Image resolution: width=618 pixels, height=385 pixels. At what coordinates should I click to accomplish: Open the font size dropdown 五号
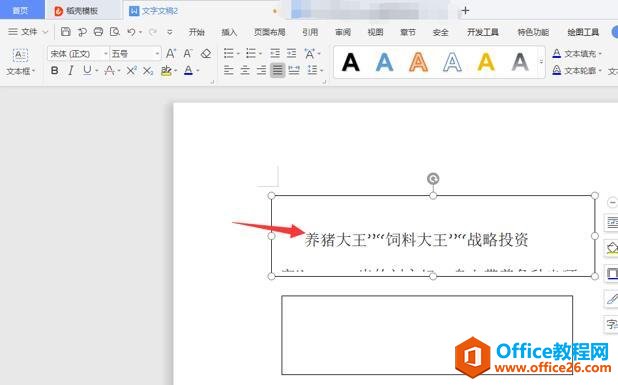157,54
